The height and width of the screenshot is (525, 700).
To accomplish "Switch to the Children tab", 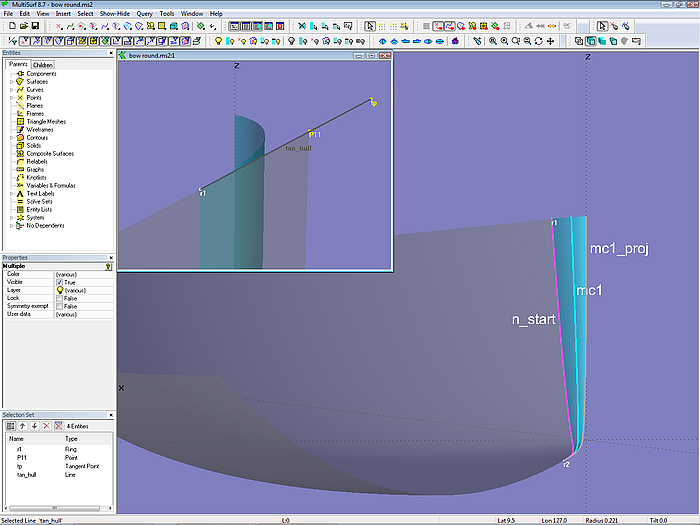I will [43, 65].
